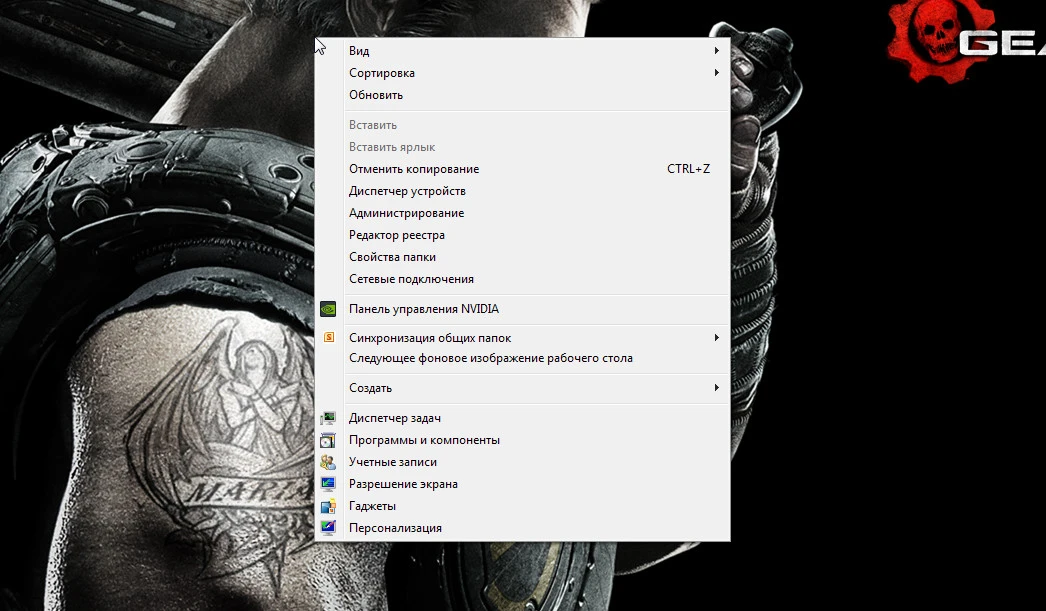Choose Следующее фоновое изображение рабочего стола
The width and height of the screenshot is (1046, 611).
coord(522,358)
